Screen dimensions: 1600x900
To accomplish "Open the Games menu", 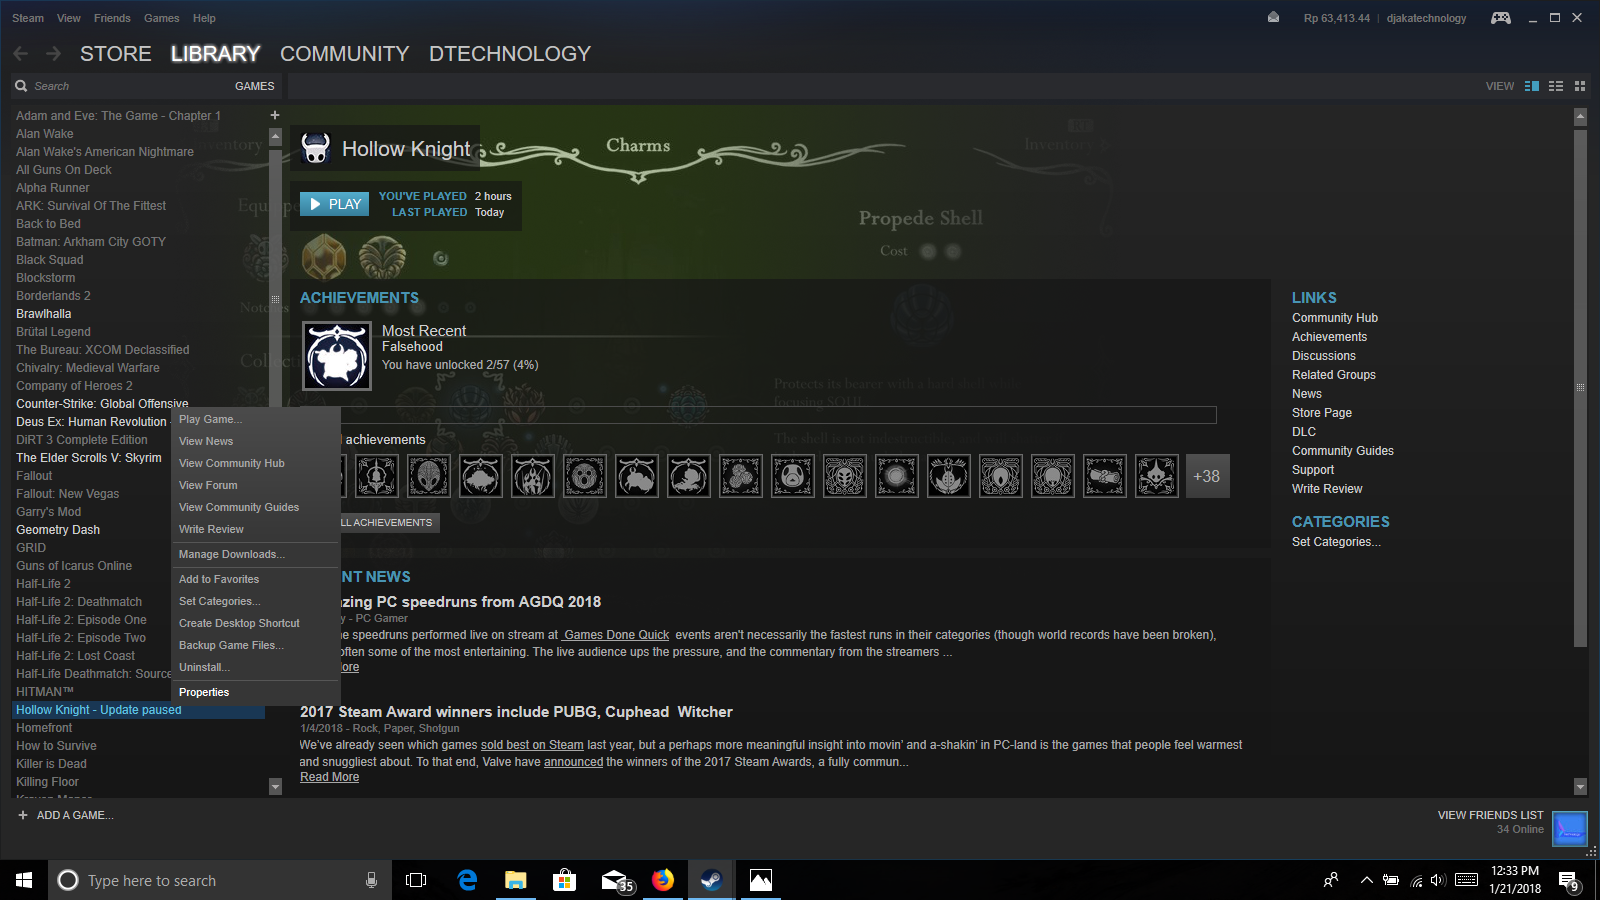I will click(x=161, y=18).
